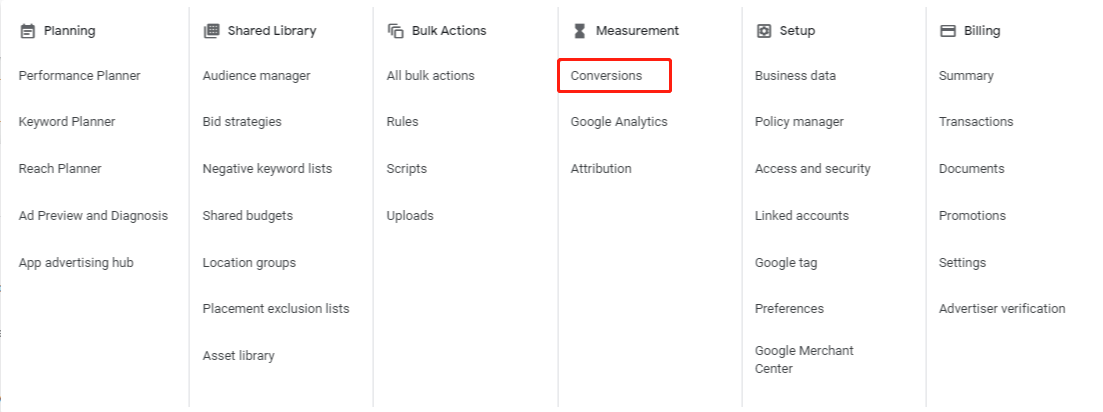Screen dimensions: 1103x412
Task: Click the Shared Library icon
Action: coord(211,31)
